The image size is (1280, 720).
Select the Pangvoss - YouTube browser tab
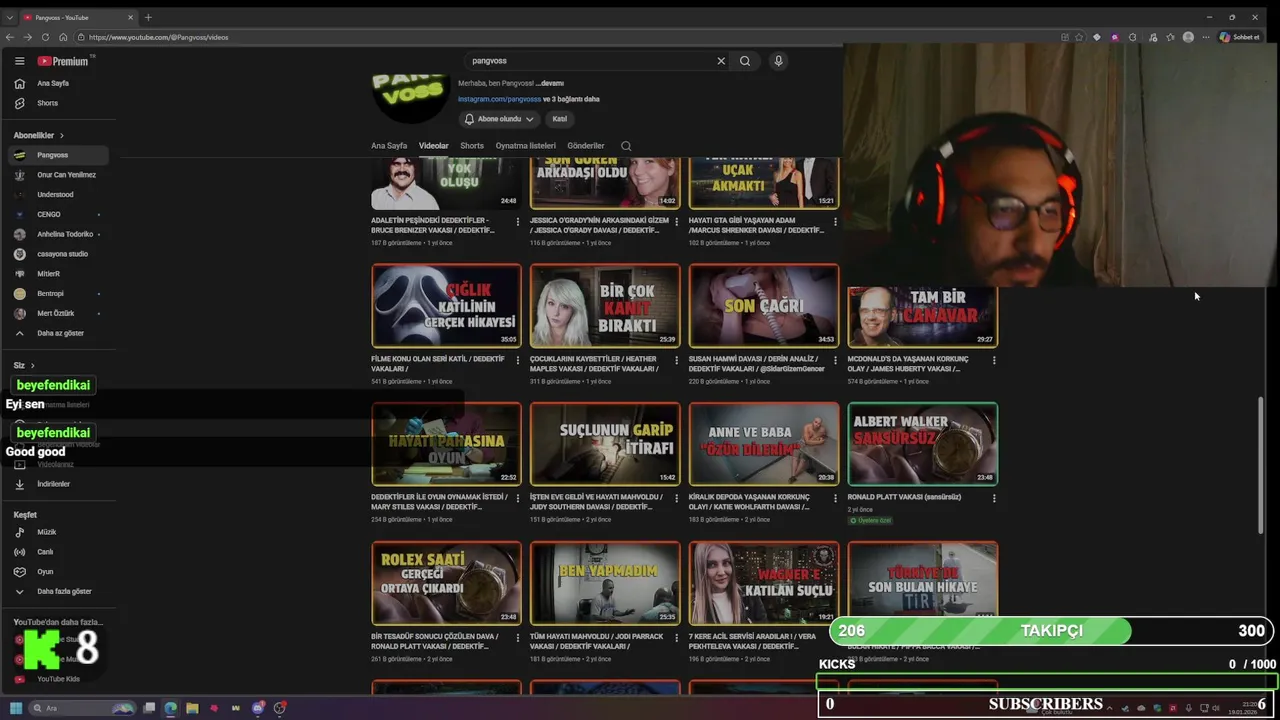(x=78, y=17)
